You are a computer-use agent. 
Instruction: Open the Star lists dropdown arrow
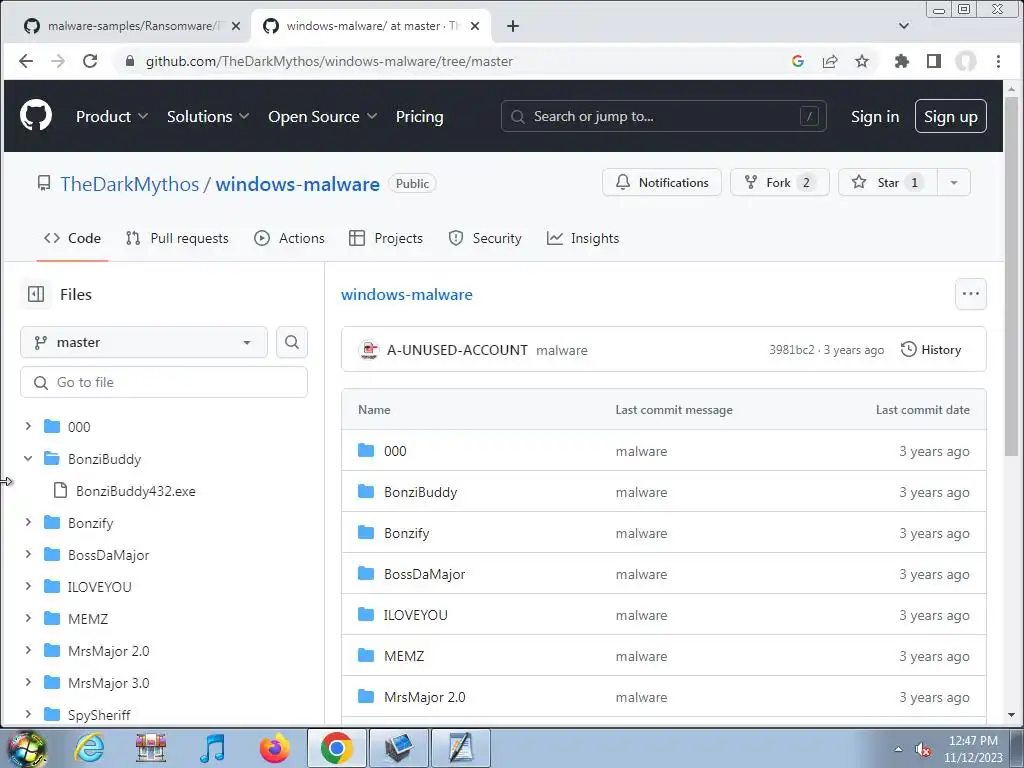coord(953,183)
